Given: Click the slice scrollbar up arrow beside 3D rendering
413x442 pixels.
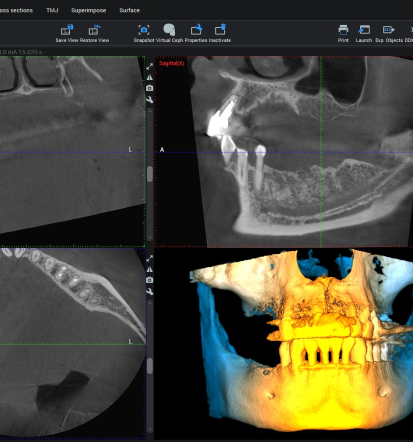Looking at the screenshot, I should click(x=150, y=302).
